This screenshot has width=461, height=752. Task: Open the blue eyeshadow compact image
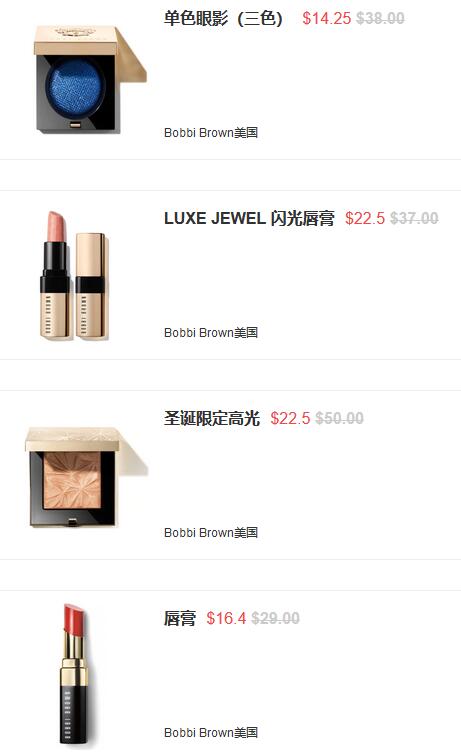coord(89,80)
